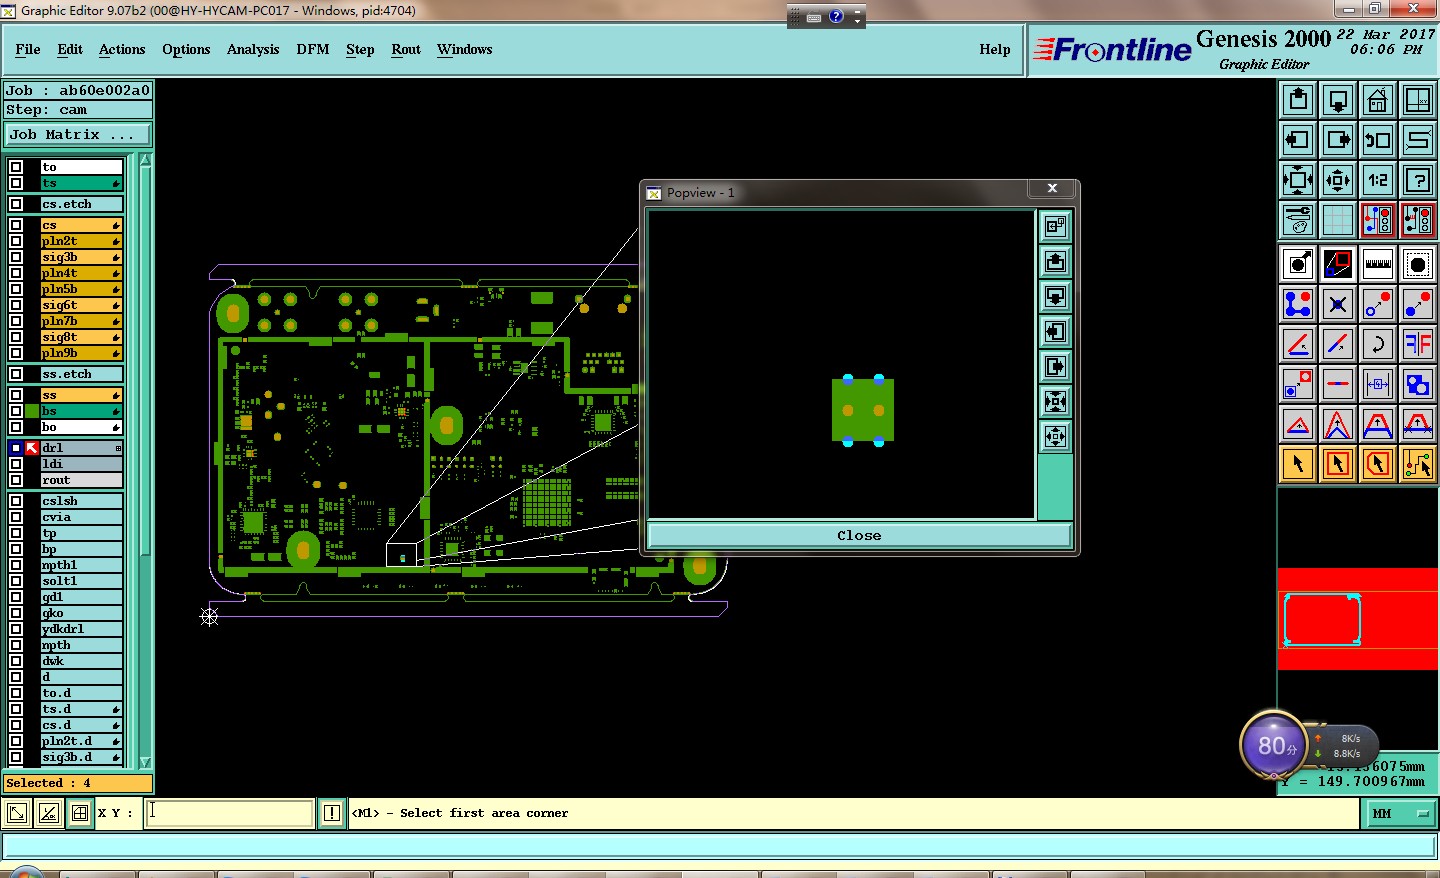
Task: Click the zoom out arrows icon
Action: (1298, 180)
